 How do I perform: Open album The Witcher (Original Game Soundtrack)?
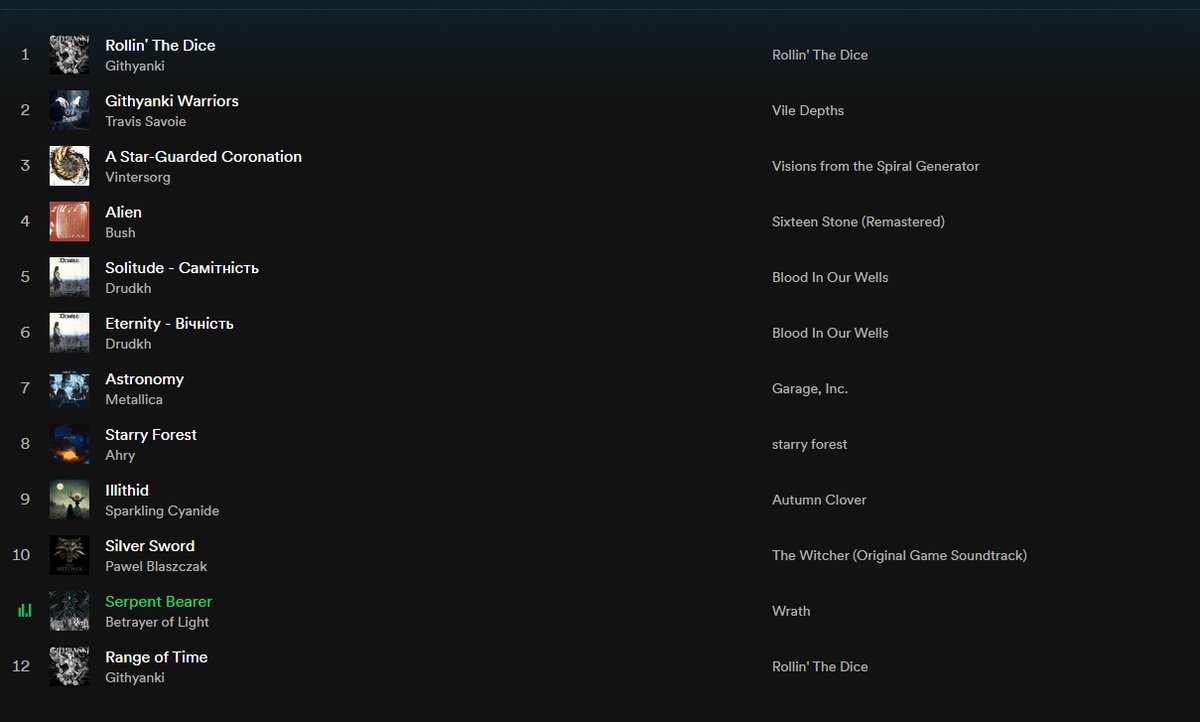pyautogui.click(x=899, y=555)
